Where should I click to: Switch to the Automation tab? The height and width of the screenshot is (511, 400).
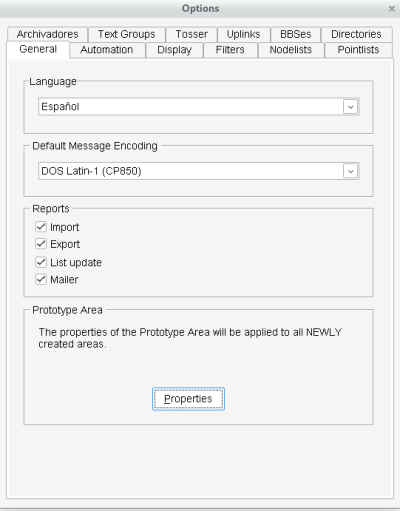tap(107, 50)
